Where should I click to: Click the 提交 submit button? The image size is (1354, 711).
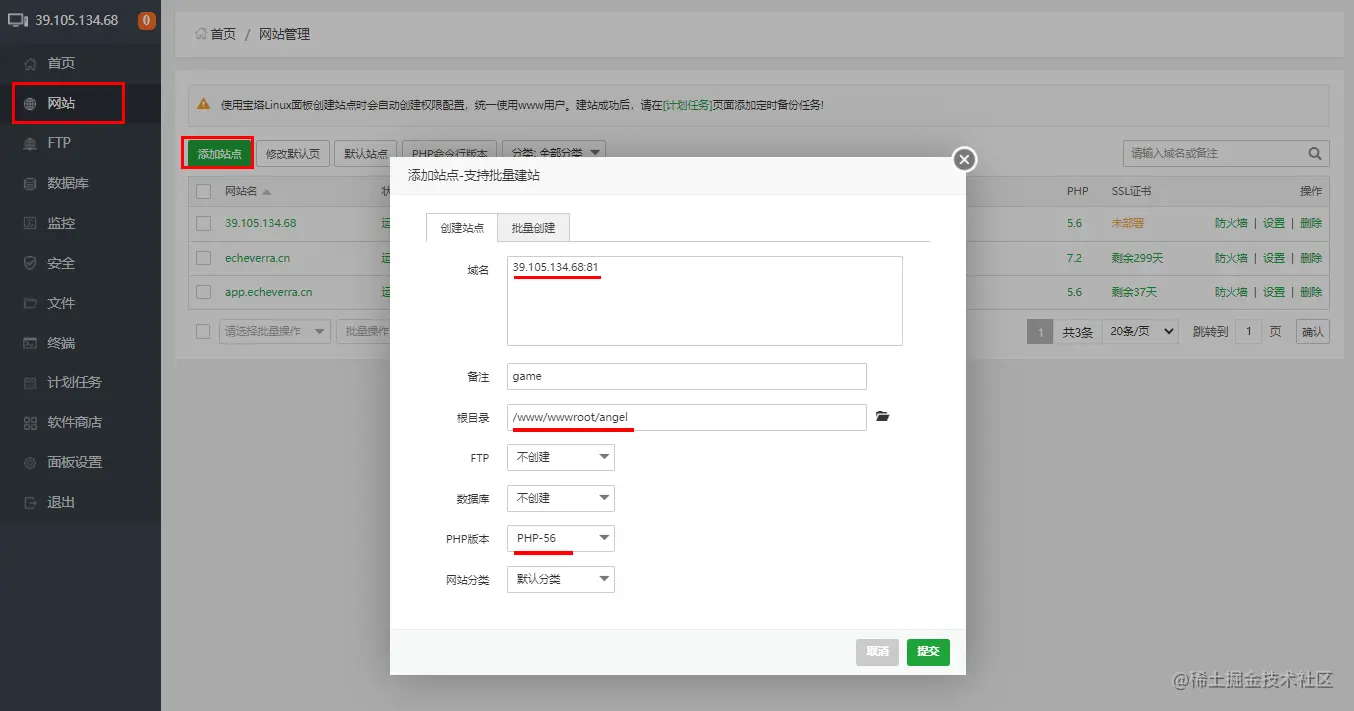click(928, 651)
